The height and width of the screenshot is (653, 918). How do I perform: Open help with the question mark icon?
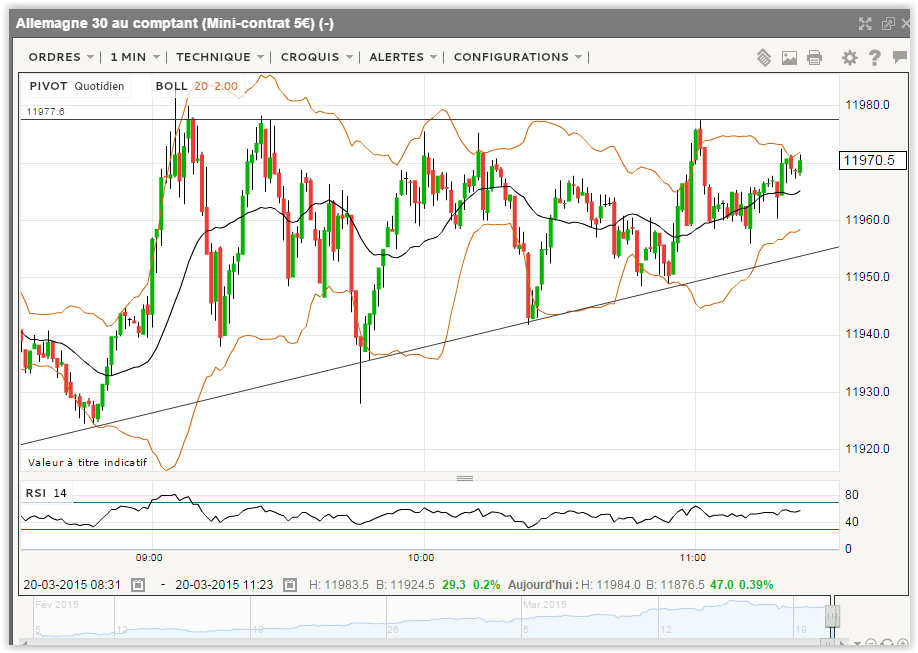875,57
